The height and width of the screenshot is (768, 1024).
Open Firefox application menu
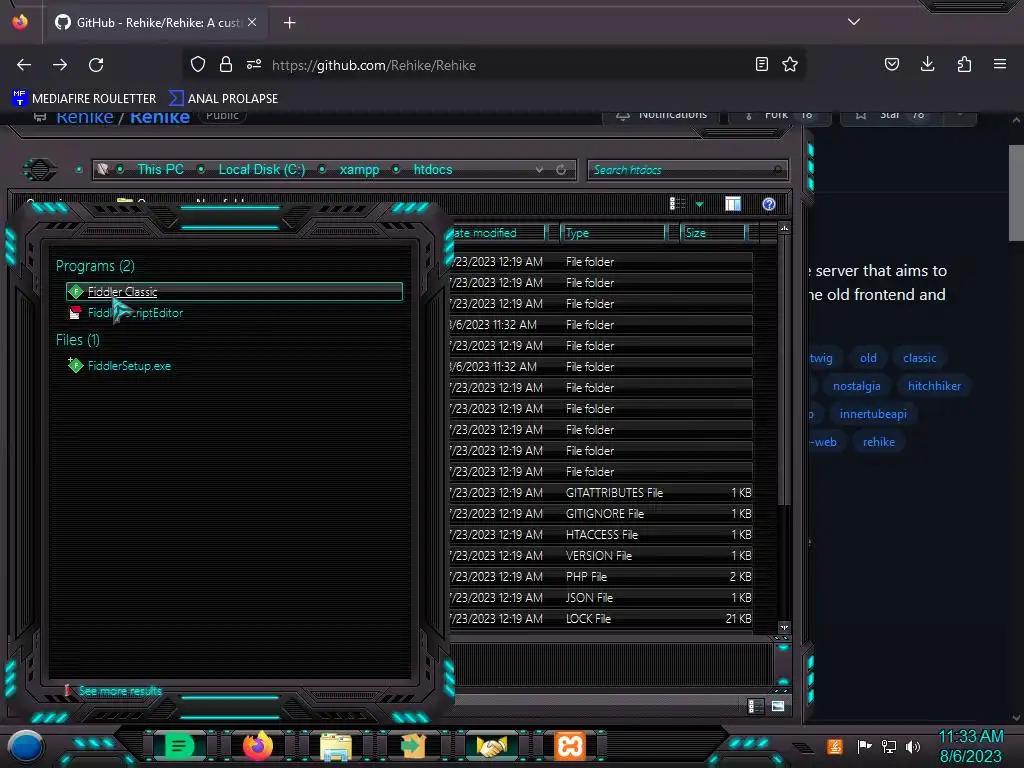coord(1000,64)
